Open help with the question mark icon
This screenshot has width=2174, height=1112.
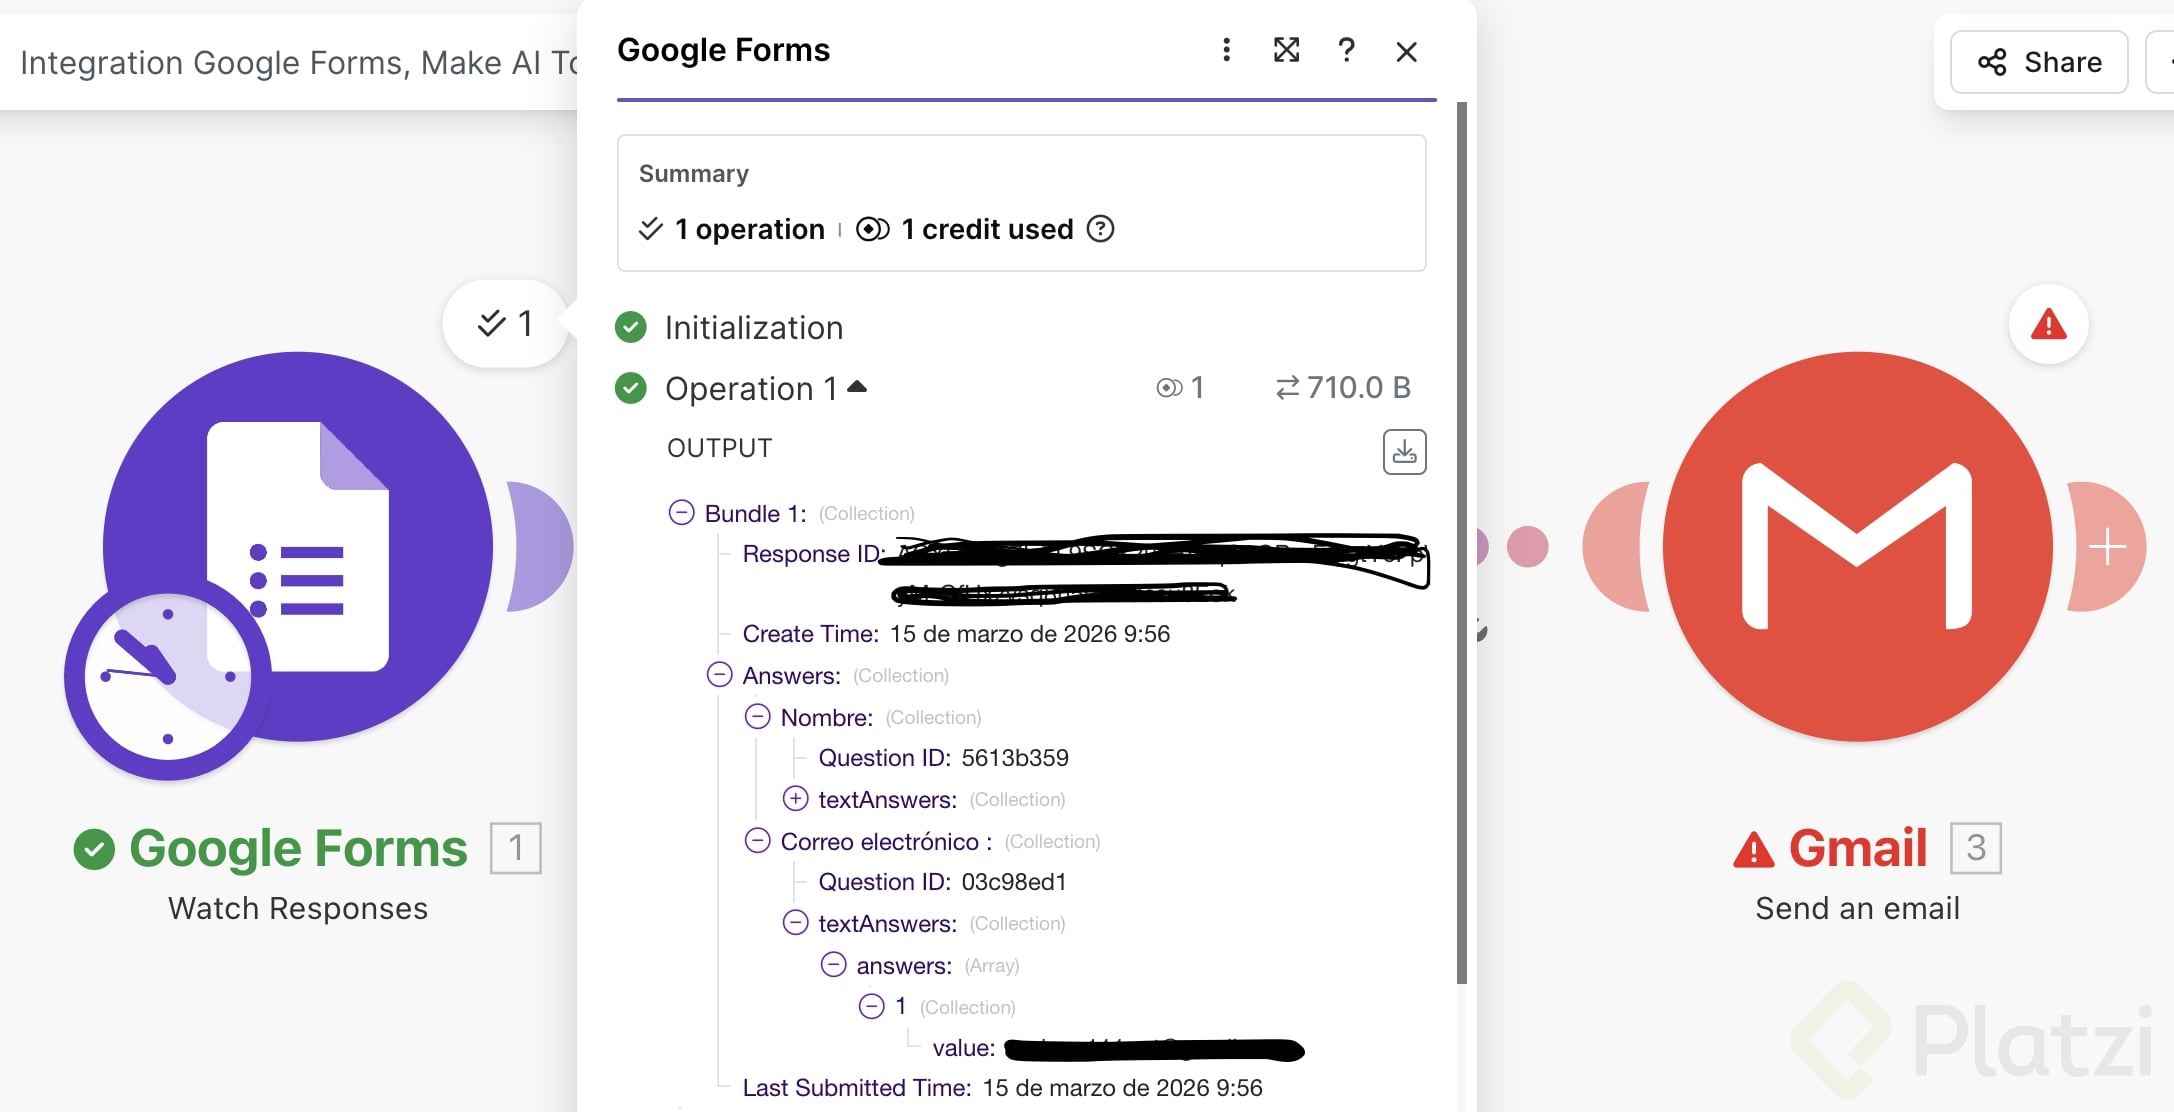pyautogui.click(x=1346, y=50)
